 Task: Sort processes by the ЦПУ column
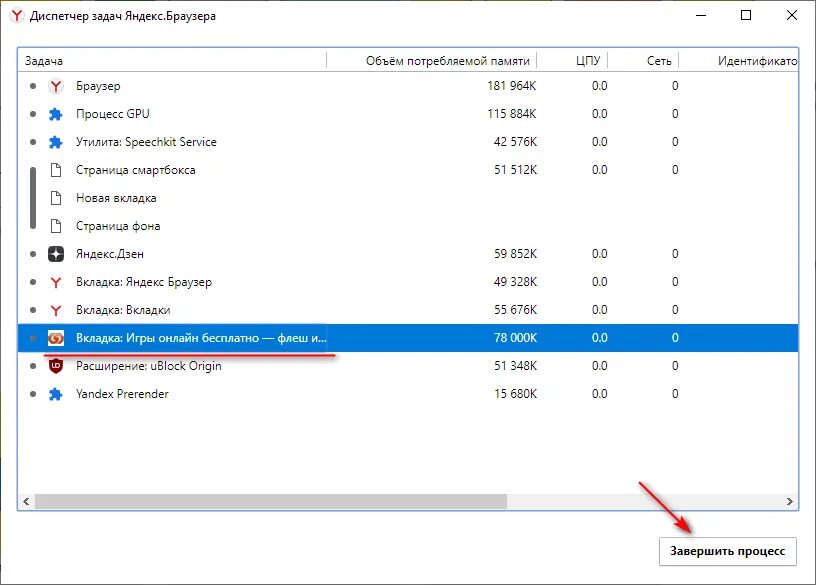coord(572,61)
